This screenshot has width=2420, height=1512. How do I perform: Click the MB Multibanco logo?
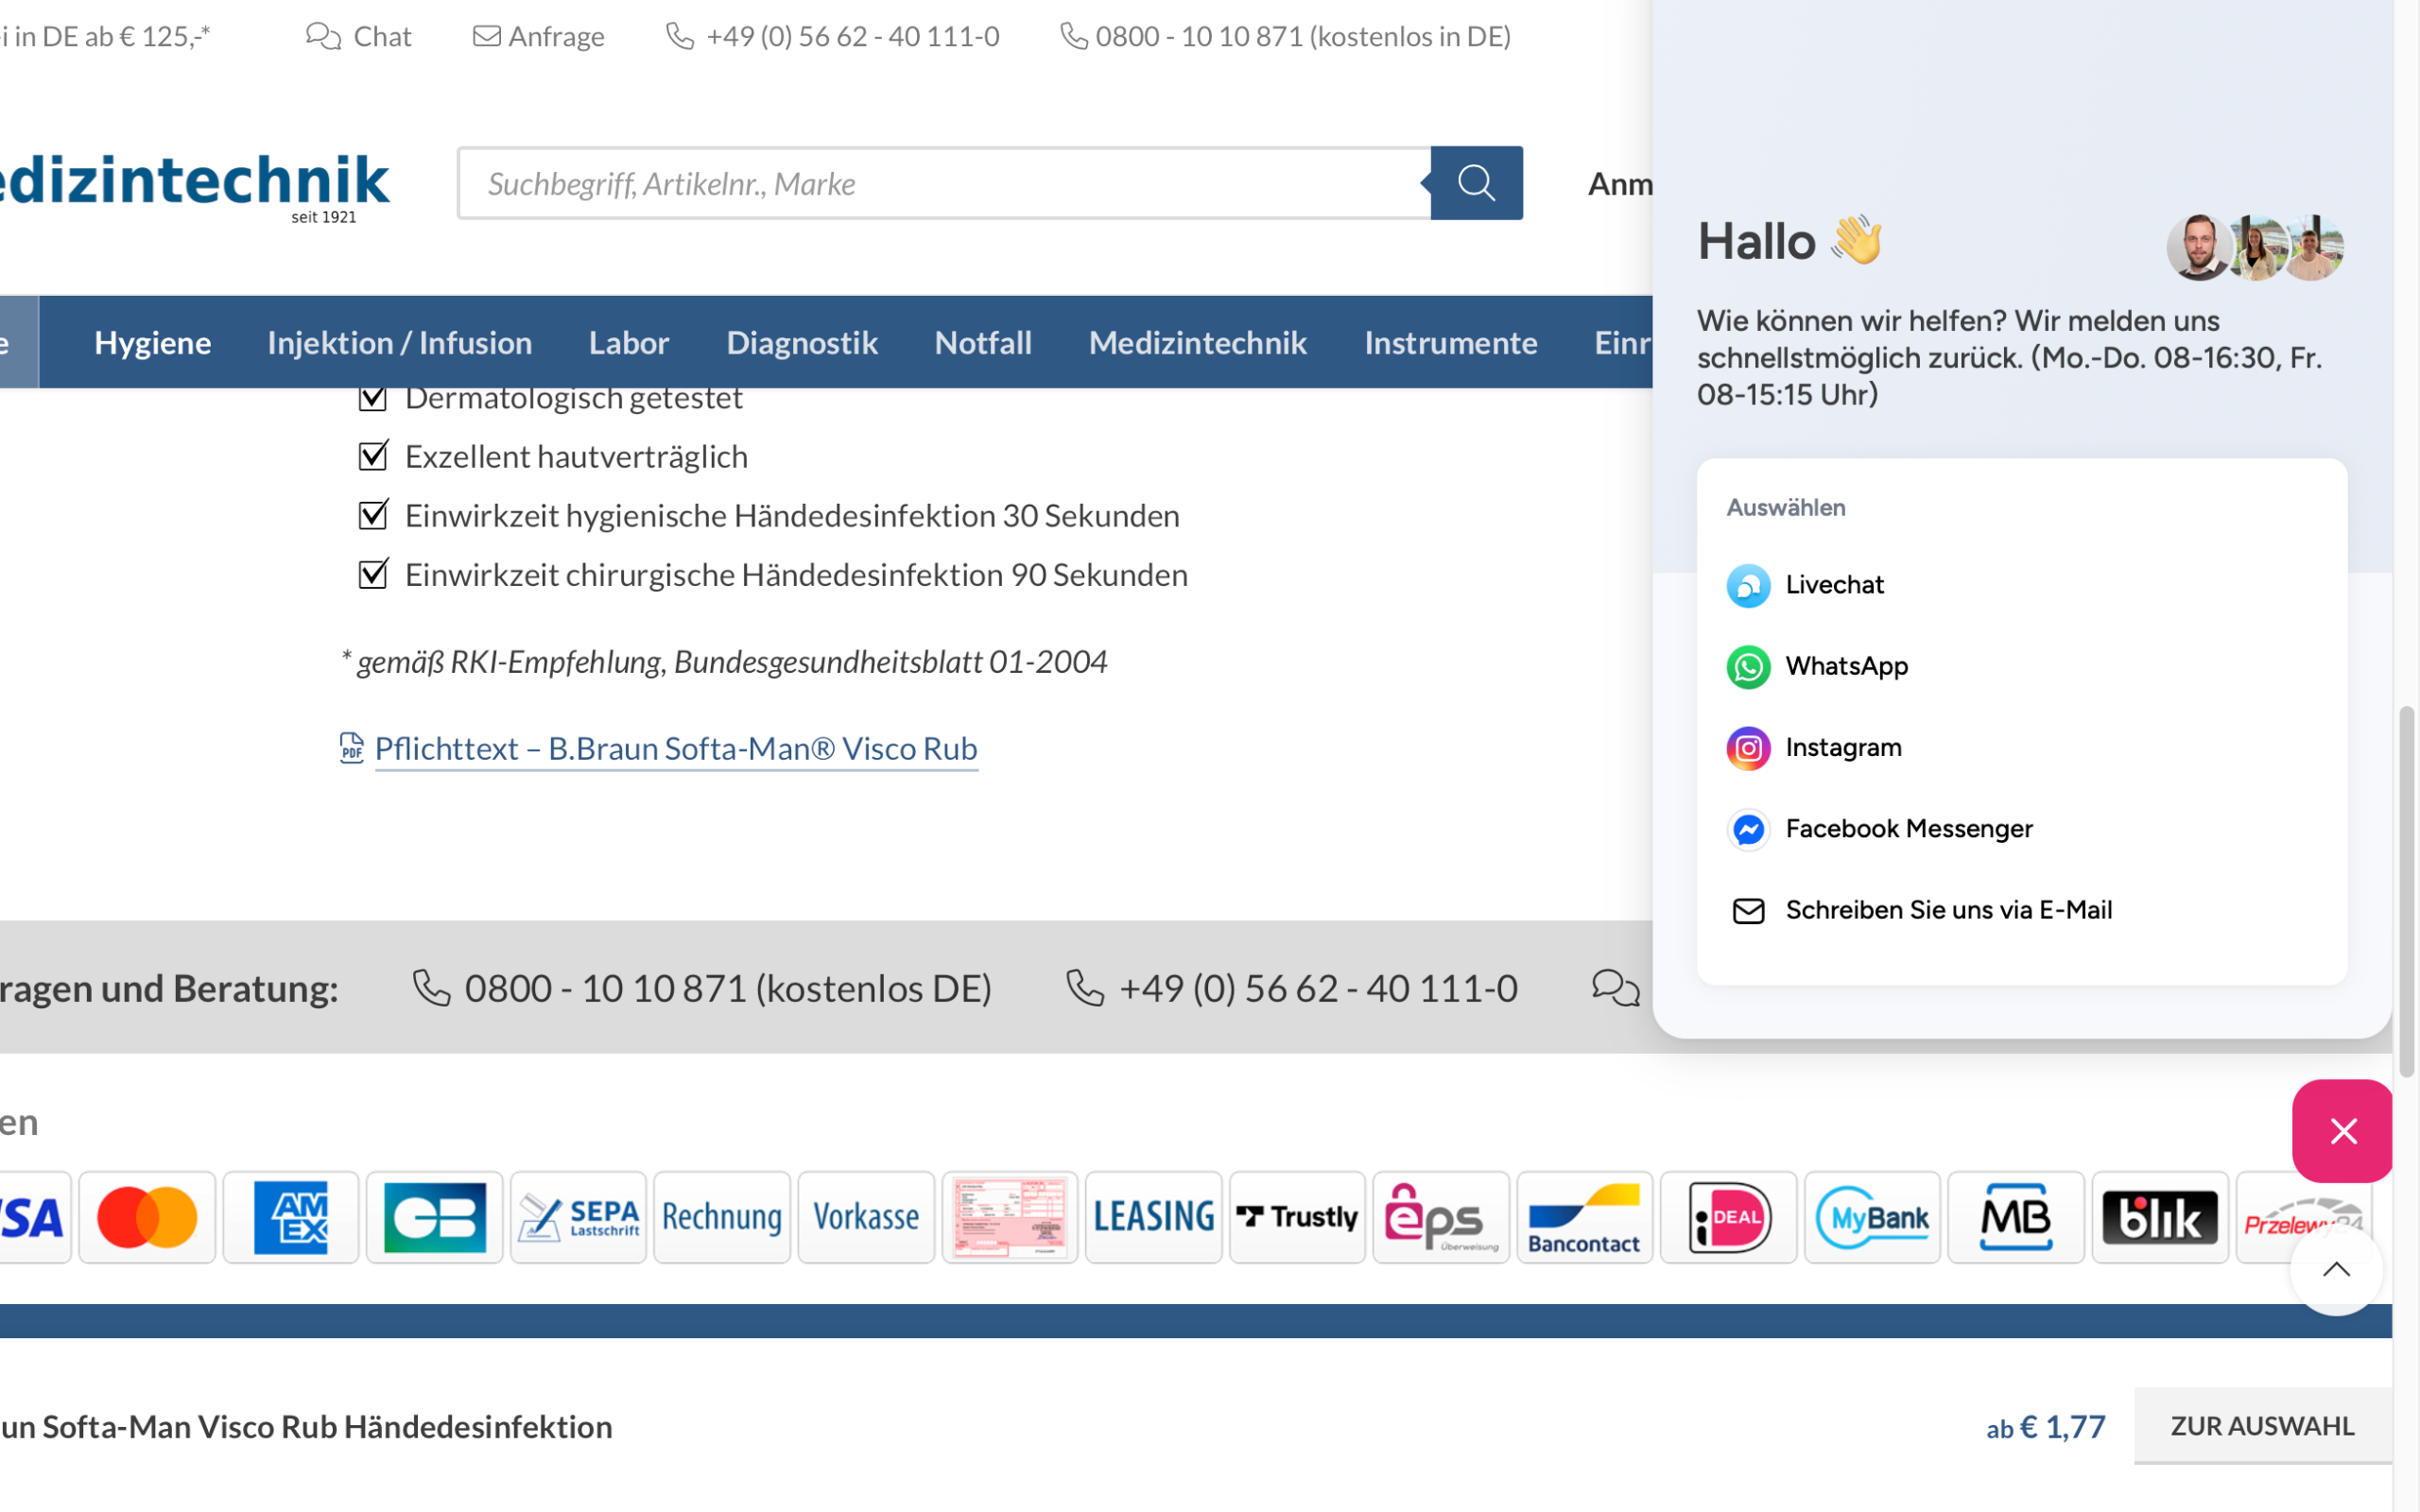click(2016, 1217)
